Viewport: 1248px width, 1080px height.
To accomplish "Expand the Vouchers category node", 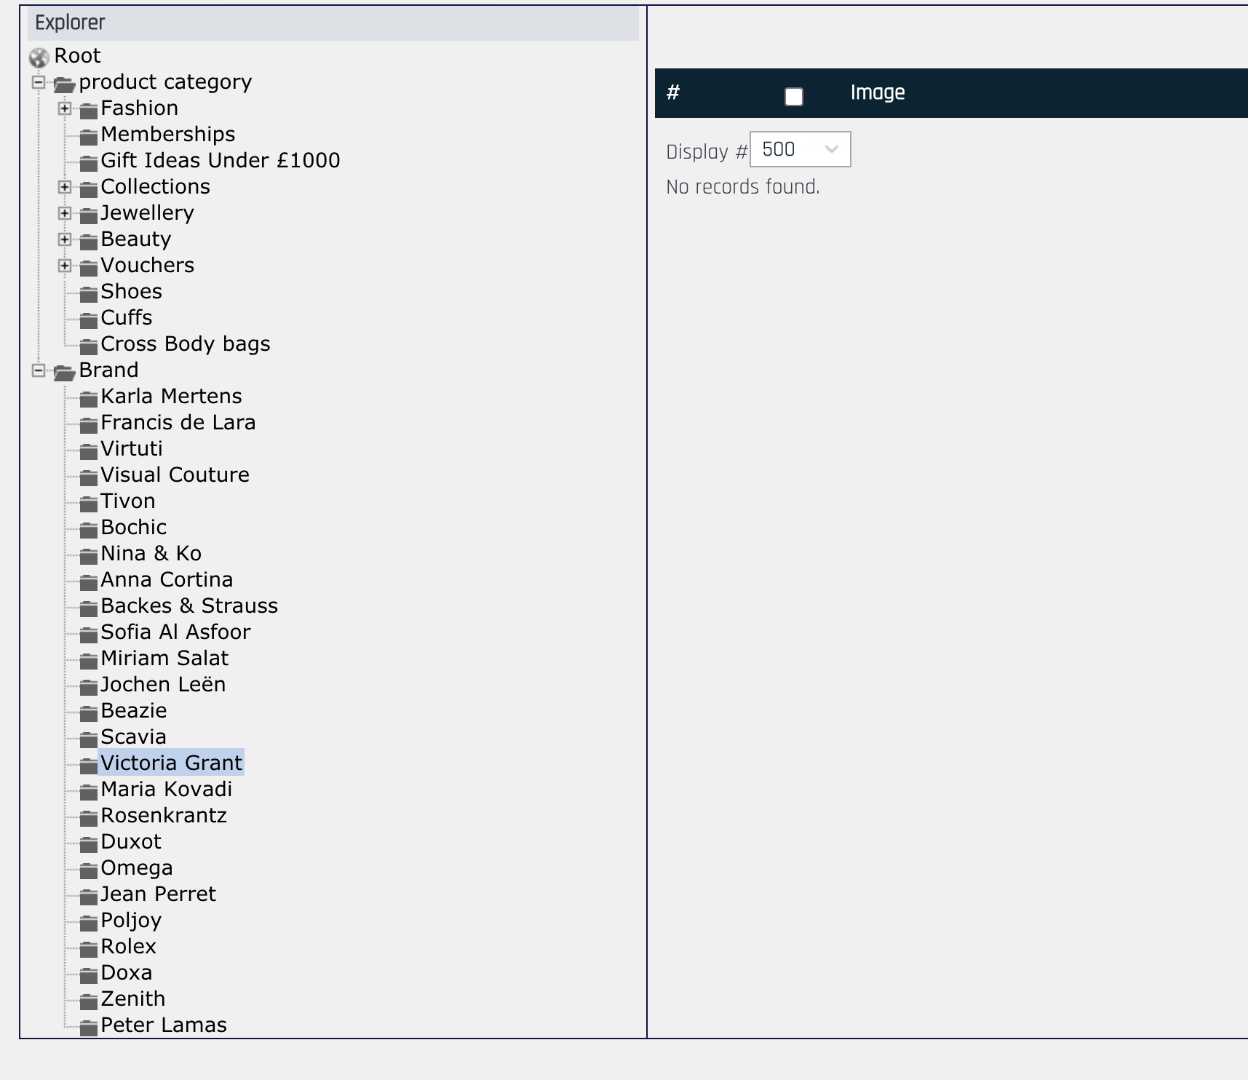I will tap(65, 265).
